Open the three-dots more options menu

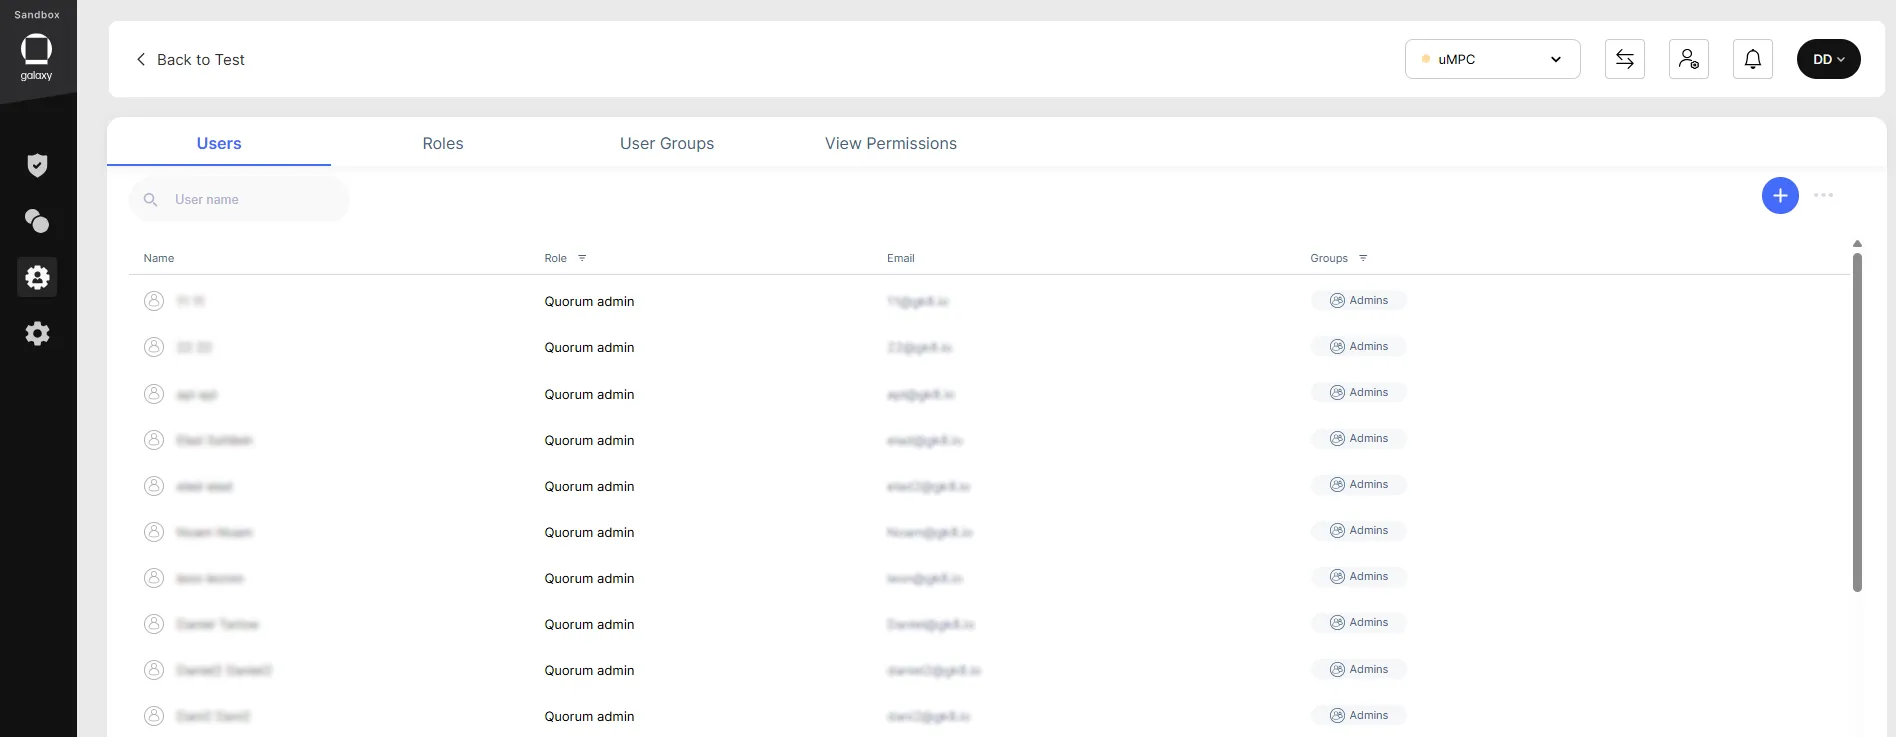tap(1823, 195)
